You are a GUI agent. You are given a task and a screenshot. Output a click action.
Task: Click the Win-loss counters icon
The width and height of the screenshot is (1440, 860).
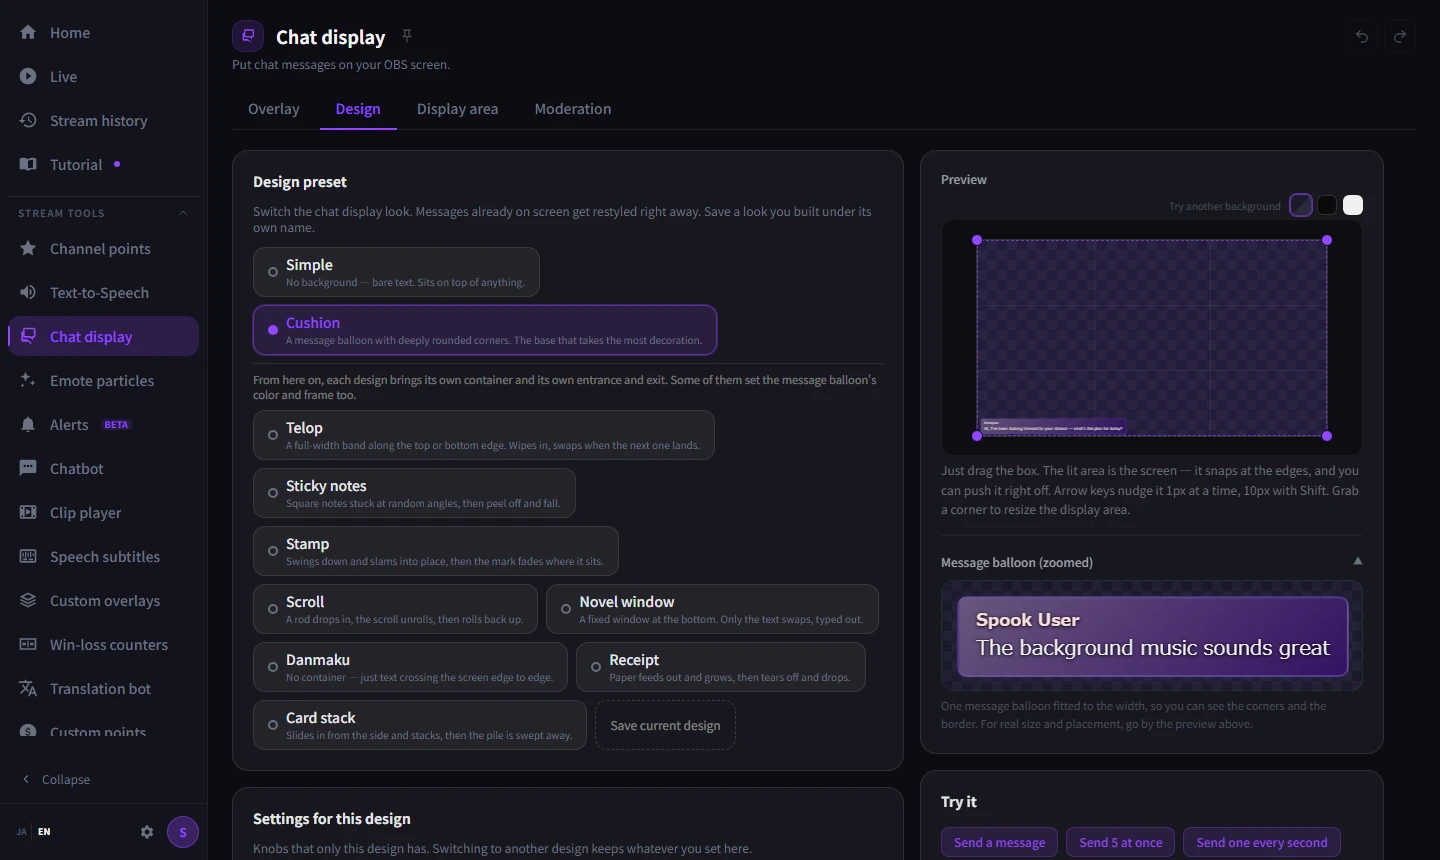(28, 644)
